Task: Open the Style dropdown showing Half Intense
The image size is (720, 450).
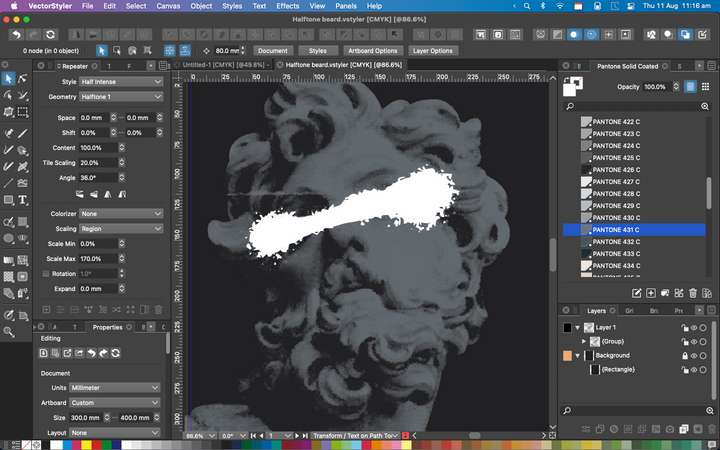Action: (121, 81)
